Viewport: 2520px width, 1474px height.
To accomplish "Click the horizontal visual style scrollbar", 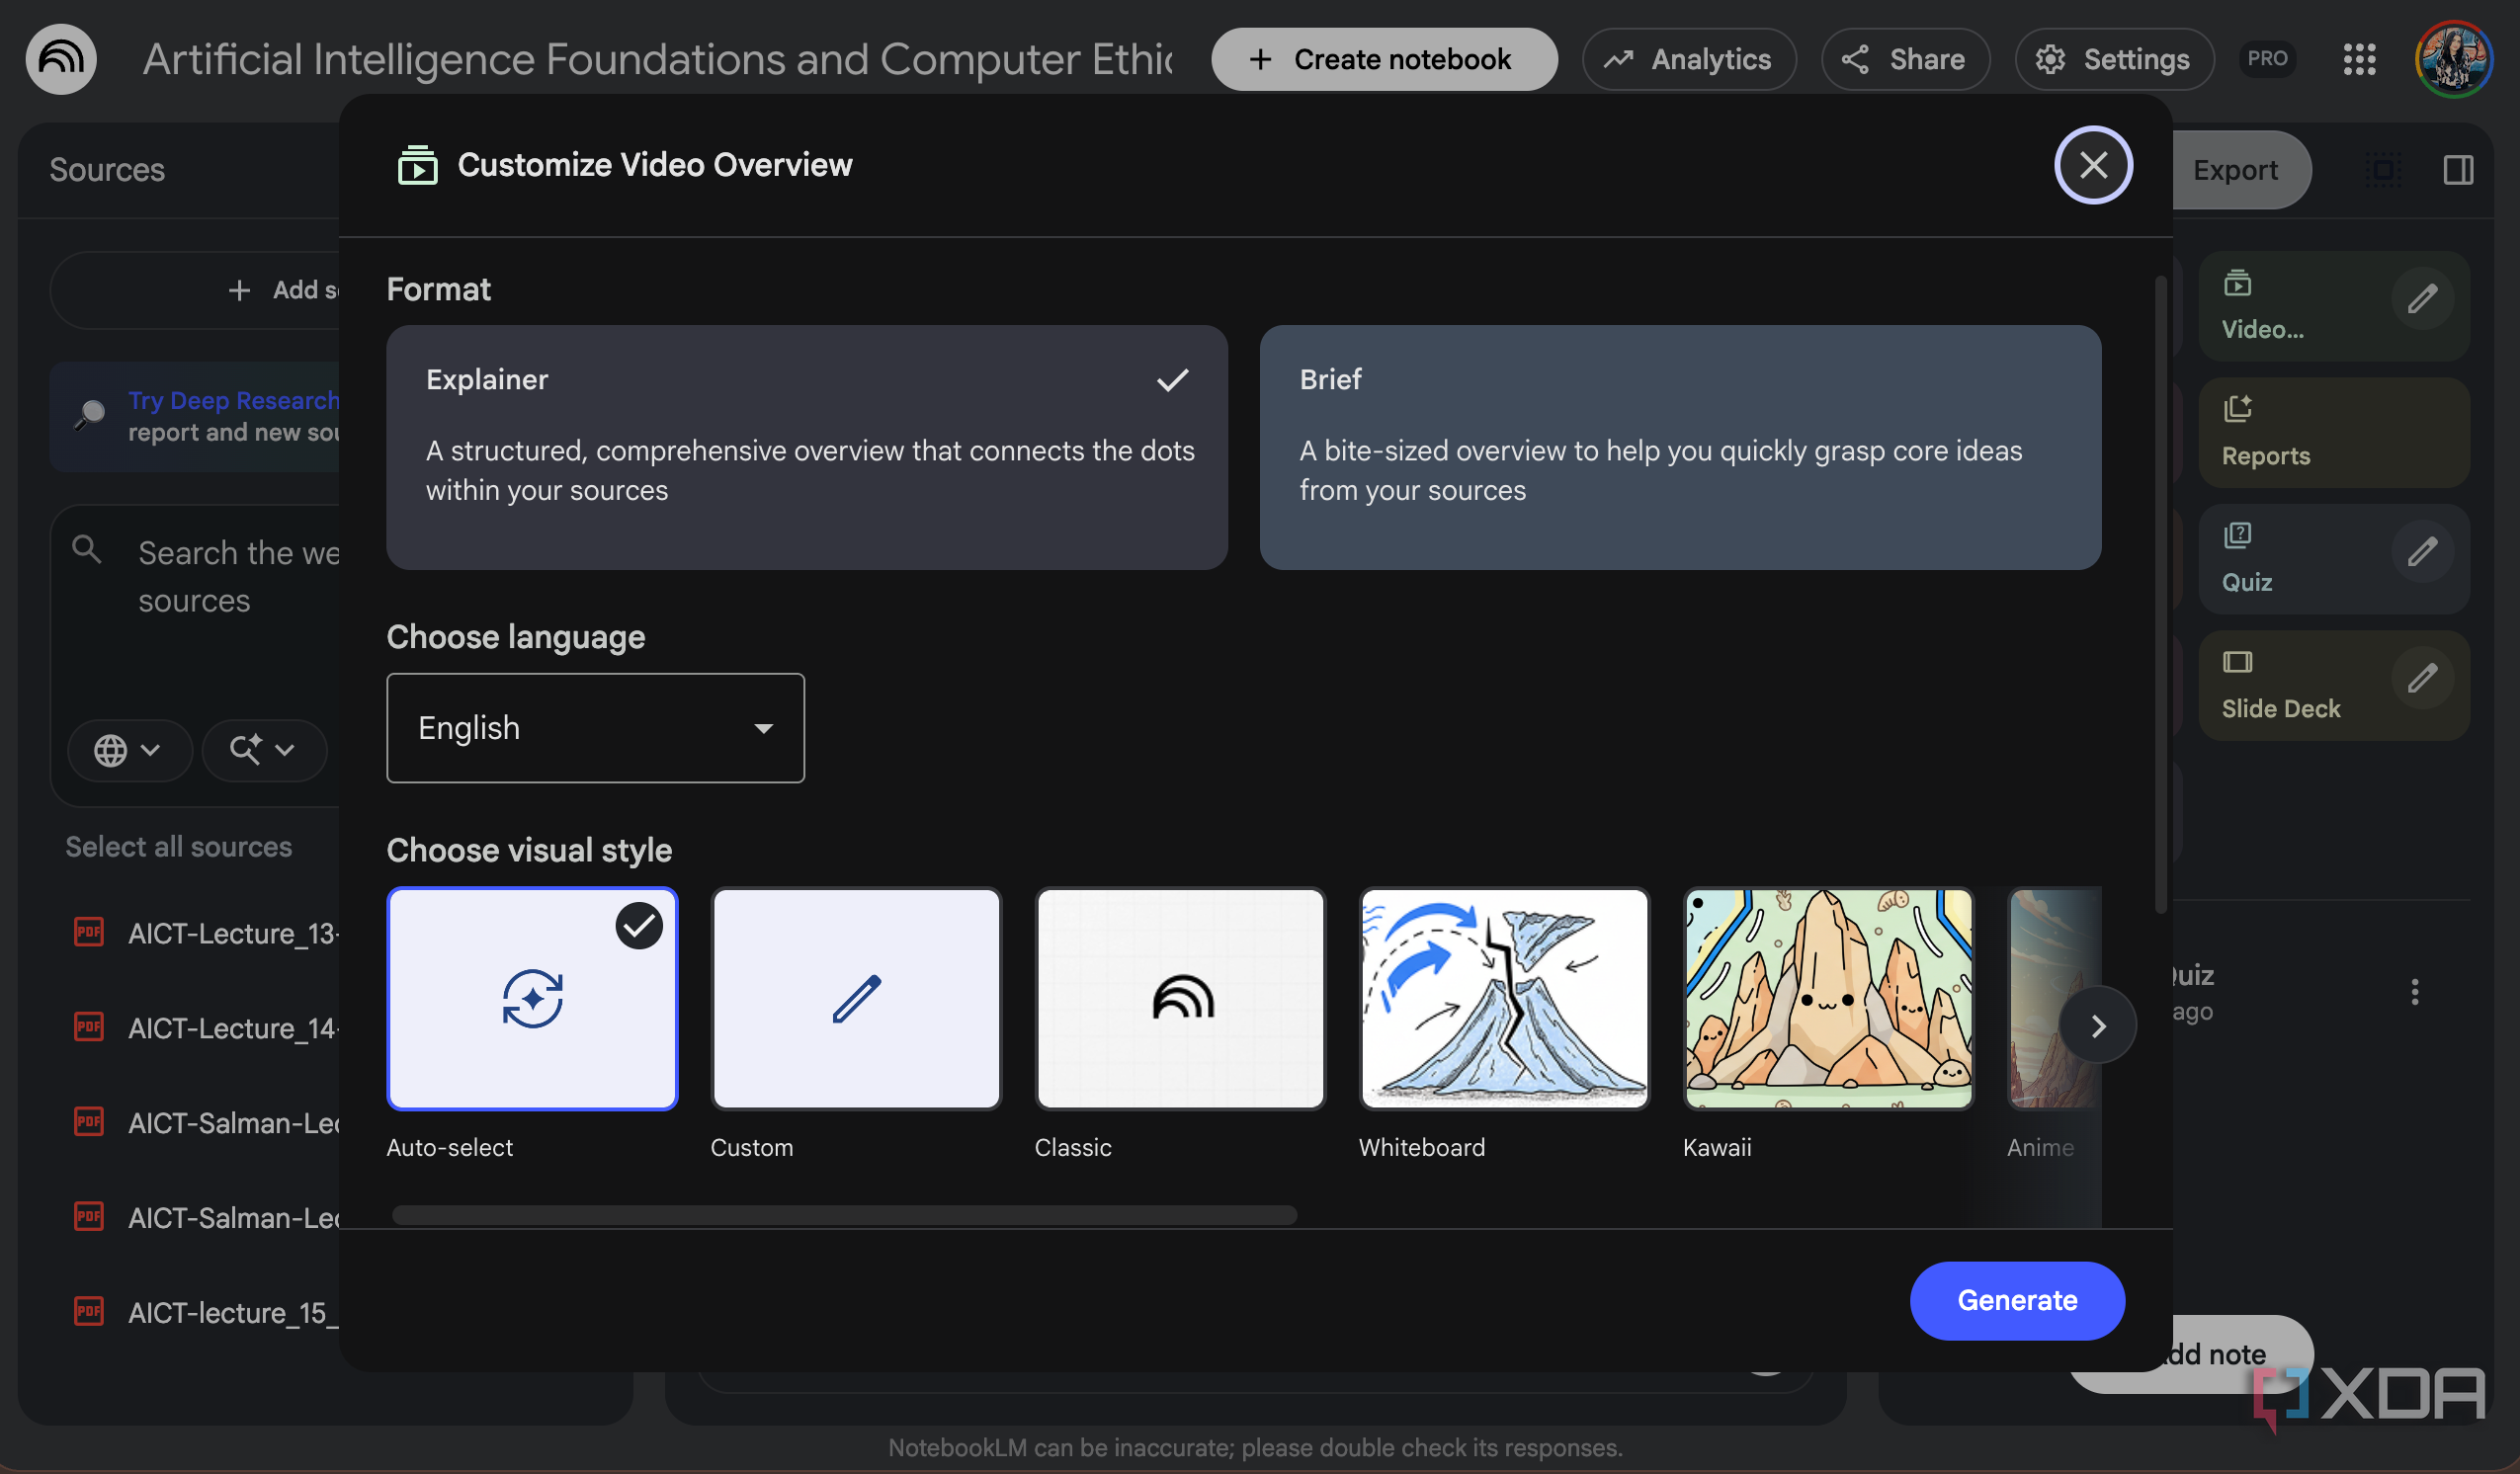I will click(x=844, y=1215).
